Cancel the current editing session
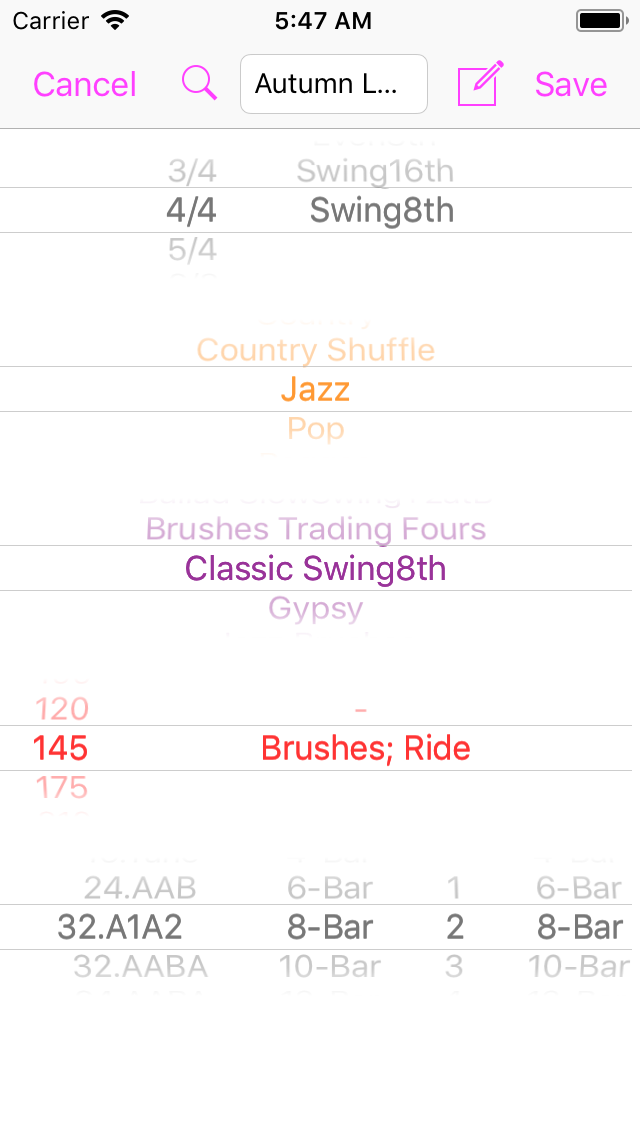This screenshot has width=640, height=1136. click(85, 85)
